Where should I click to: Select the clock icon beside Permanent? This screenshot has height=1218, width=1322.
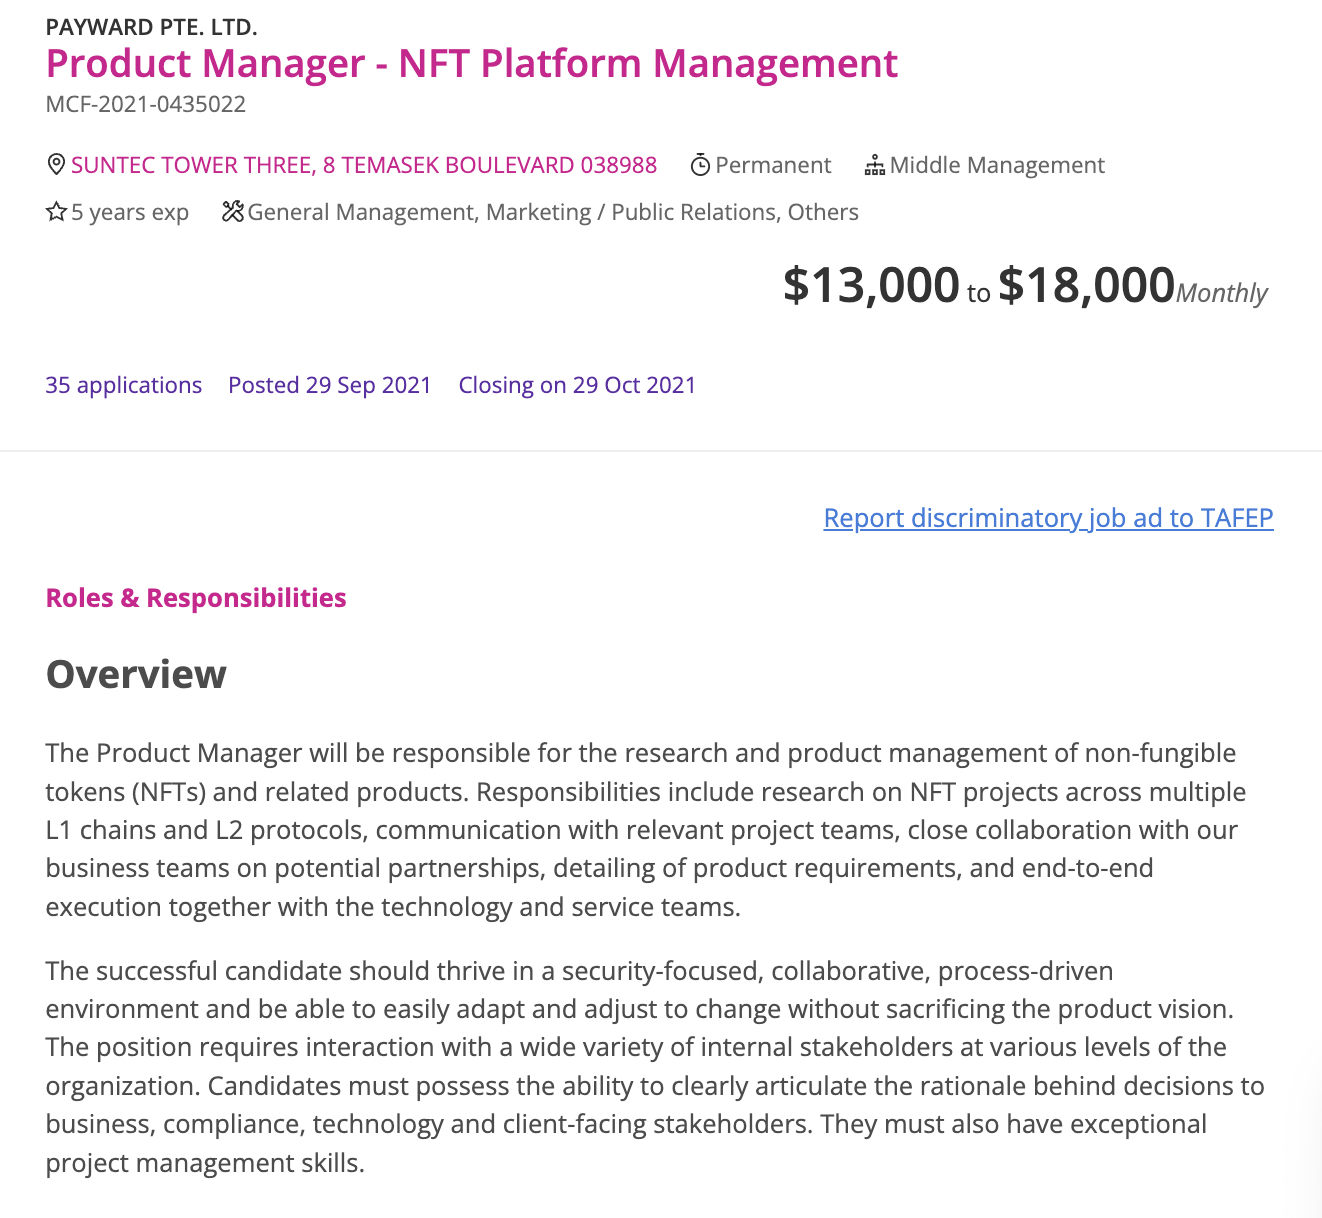coord(701,164)
